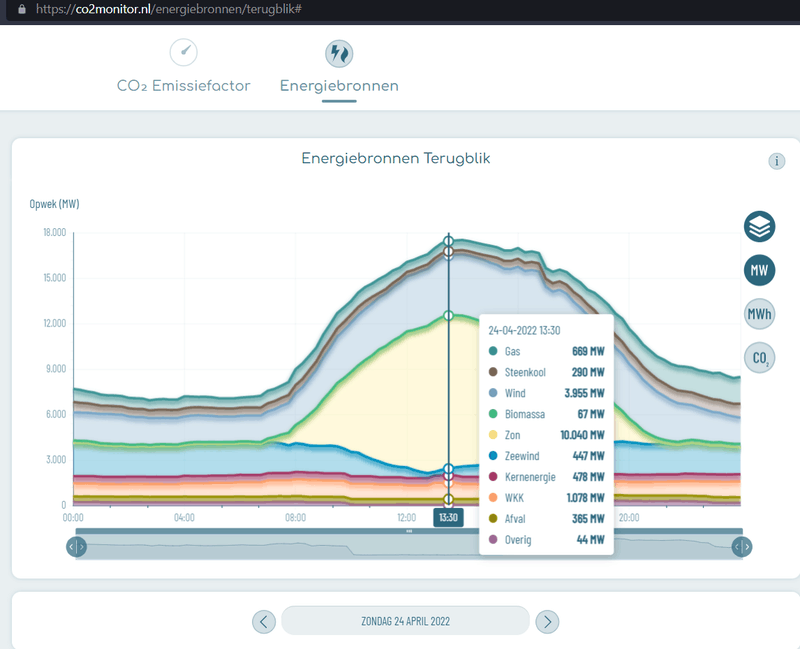The height and width of the screenshot is (649, 800).
Task: Click the browser address bar URL
Action: (168, 9)
